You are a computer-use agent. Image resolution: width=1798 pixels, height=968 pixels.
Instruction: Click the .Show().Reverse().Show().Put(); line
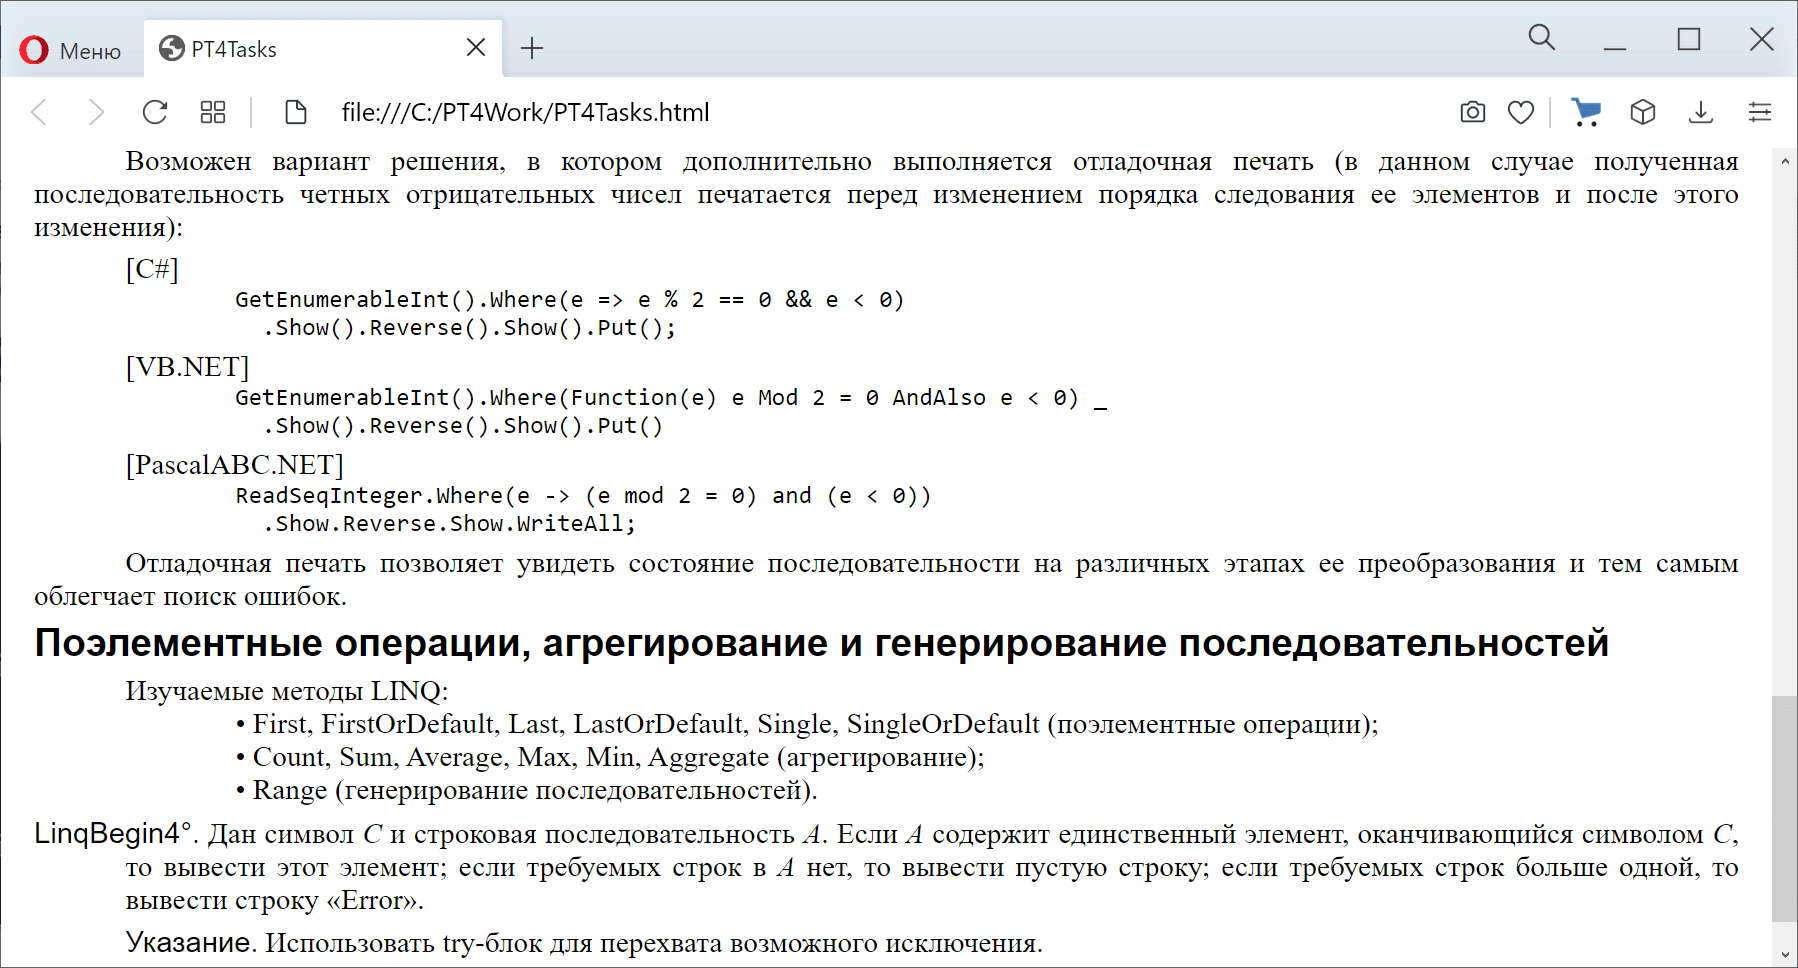tap(469, 328)
